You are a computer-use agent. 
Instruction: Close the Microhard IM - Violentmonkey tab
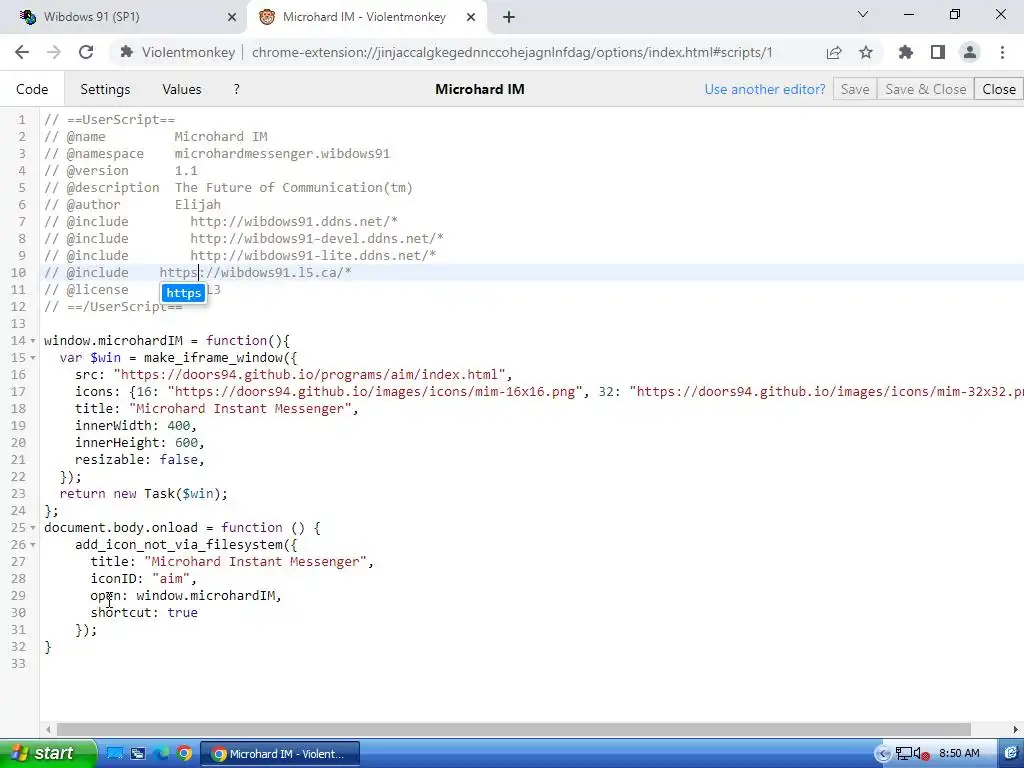(471, 18)
